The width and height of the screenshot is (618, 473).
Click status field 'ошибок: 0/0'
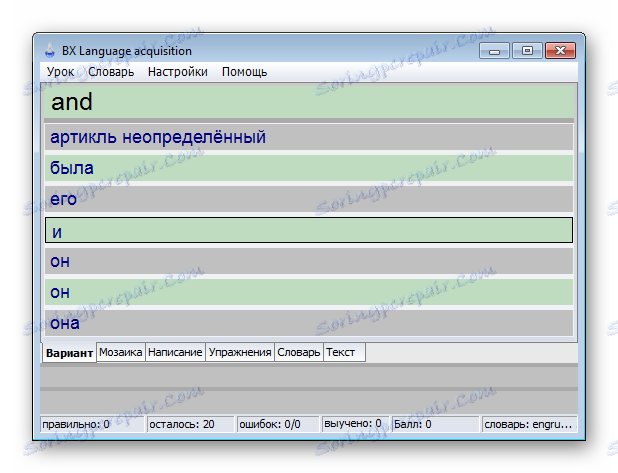point(278,425)
